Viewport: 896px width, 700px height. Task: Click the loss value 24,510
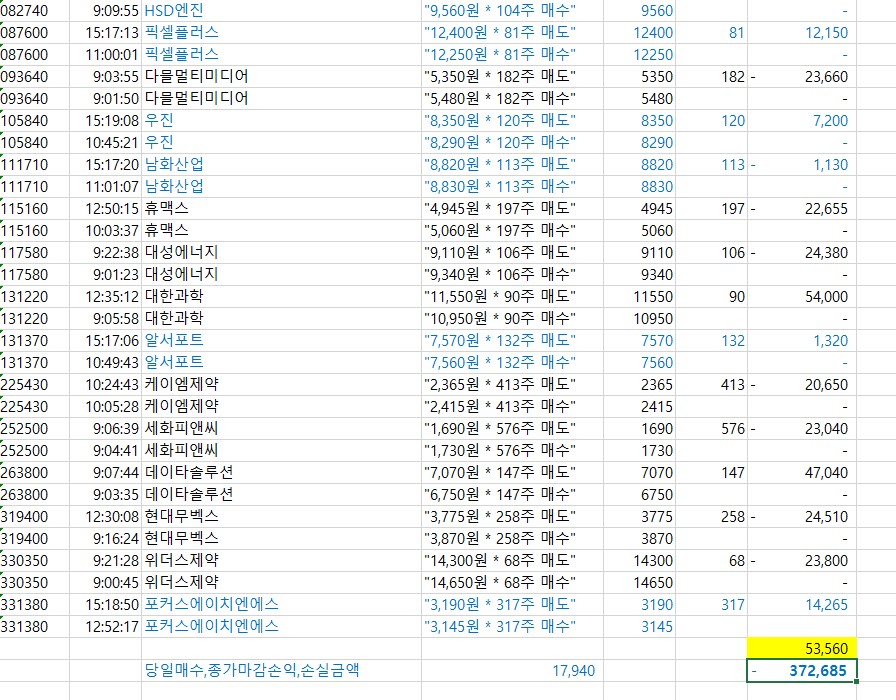[x=802, y=517]
